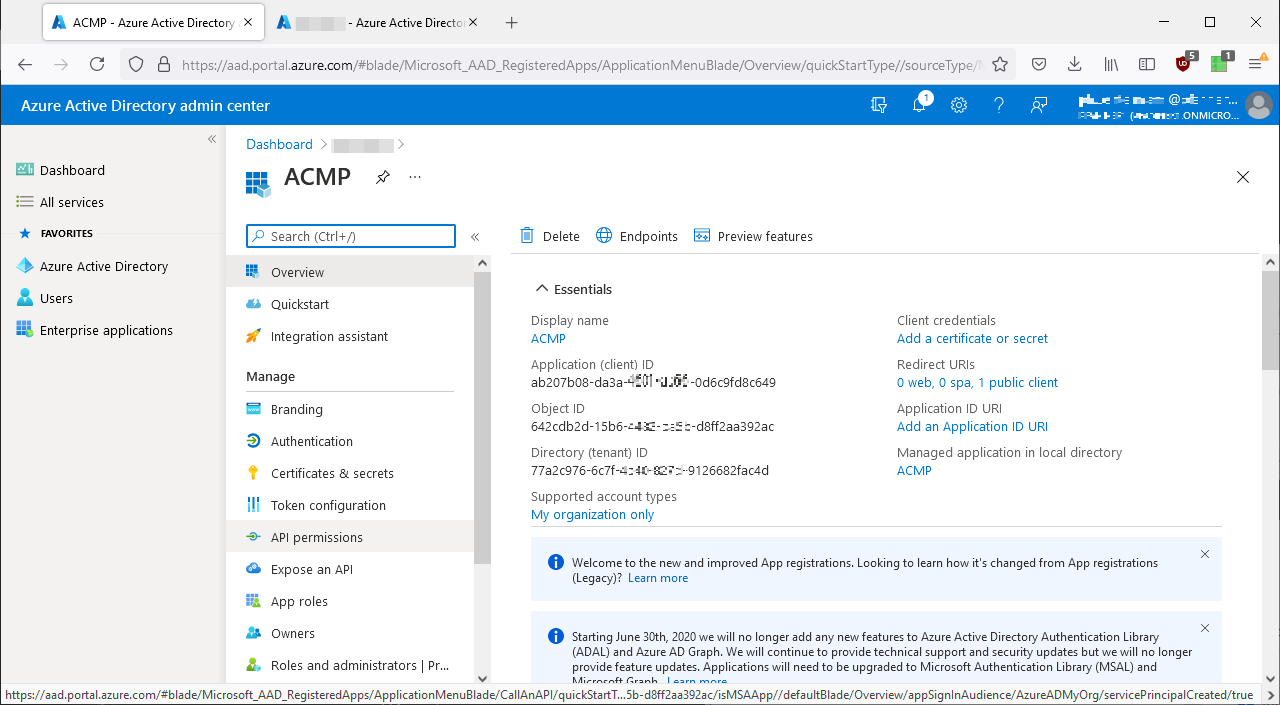Click My organization only under Supported account types
Screen dimensions: 1280x705
coord(592,514)
